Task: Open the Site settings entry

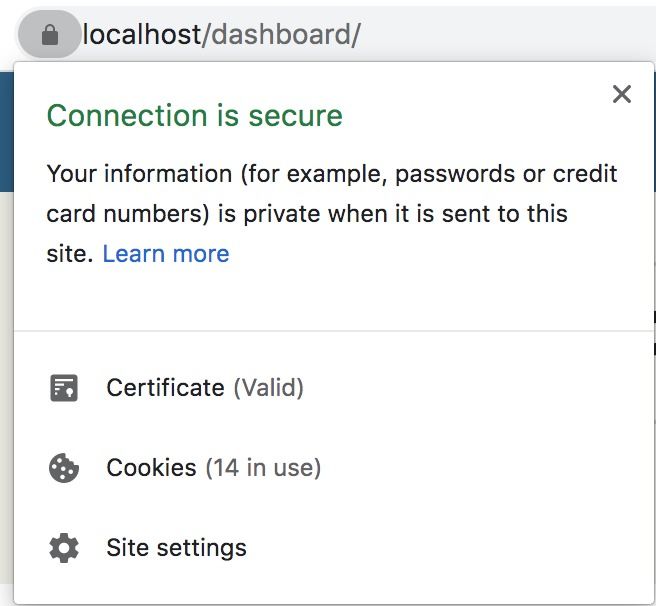Action: [334, 548]
